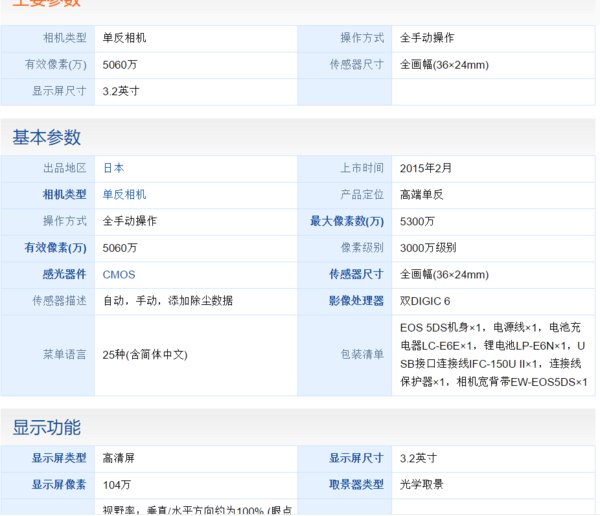The width and height of the screenshot is (600, 516).
Task: Click the 感光器件 label
Action: tap(64, 274)
